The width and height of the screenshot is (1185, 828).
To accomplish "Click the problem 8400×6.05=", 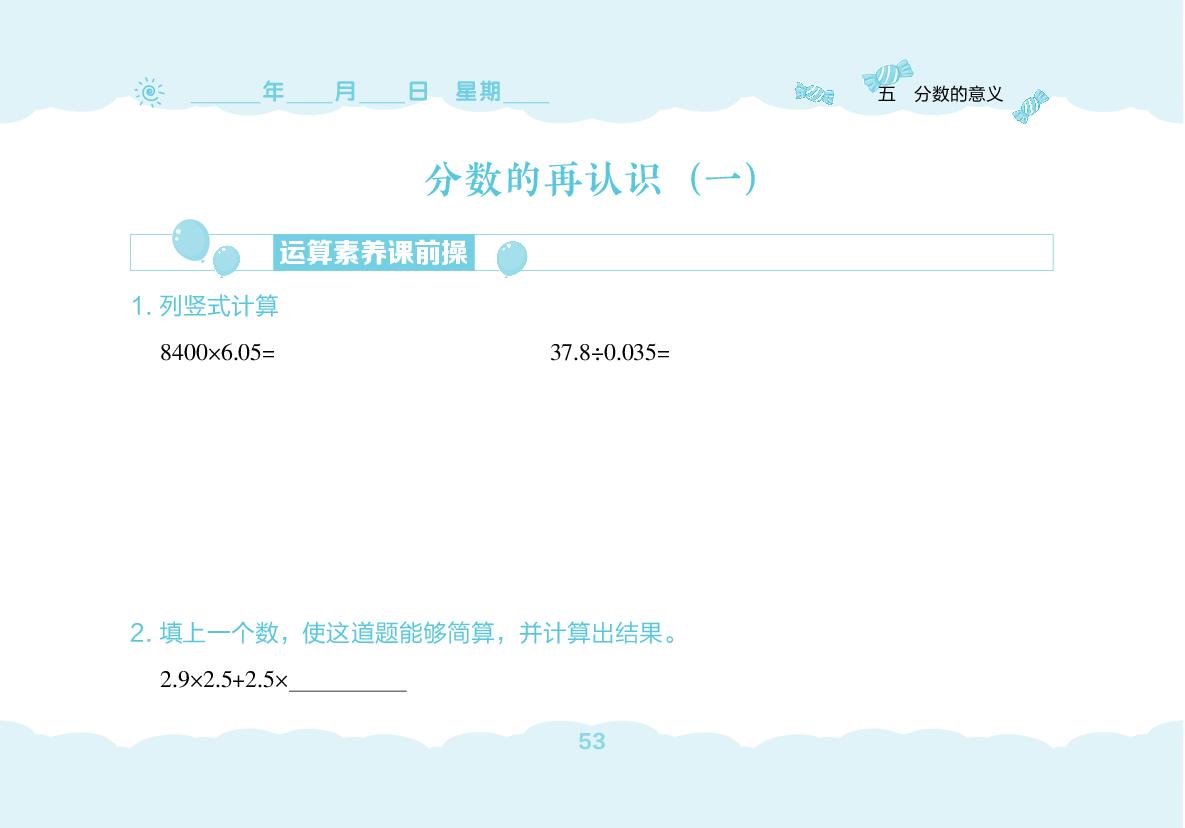I will tap(218, 352).
